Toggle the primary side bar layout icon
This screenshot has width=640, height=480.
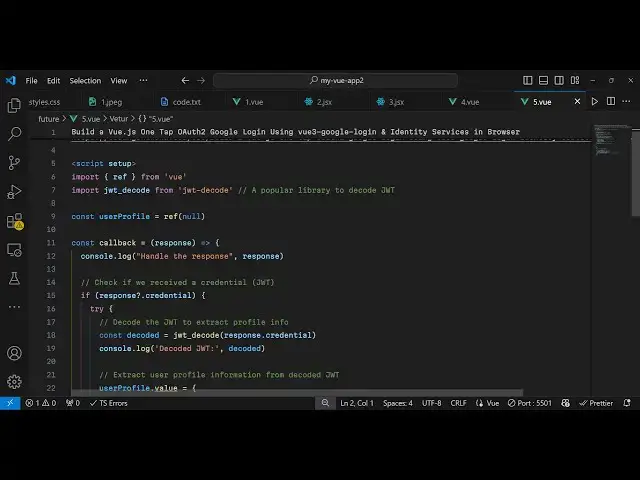tap(527, 80)
